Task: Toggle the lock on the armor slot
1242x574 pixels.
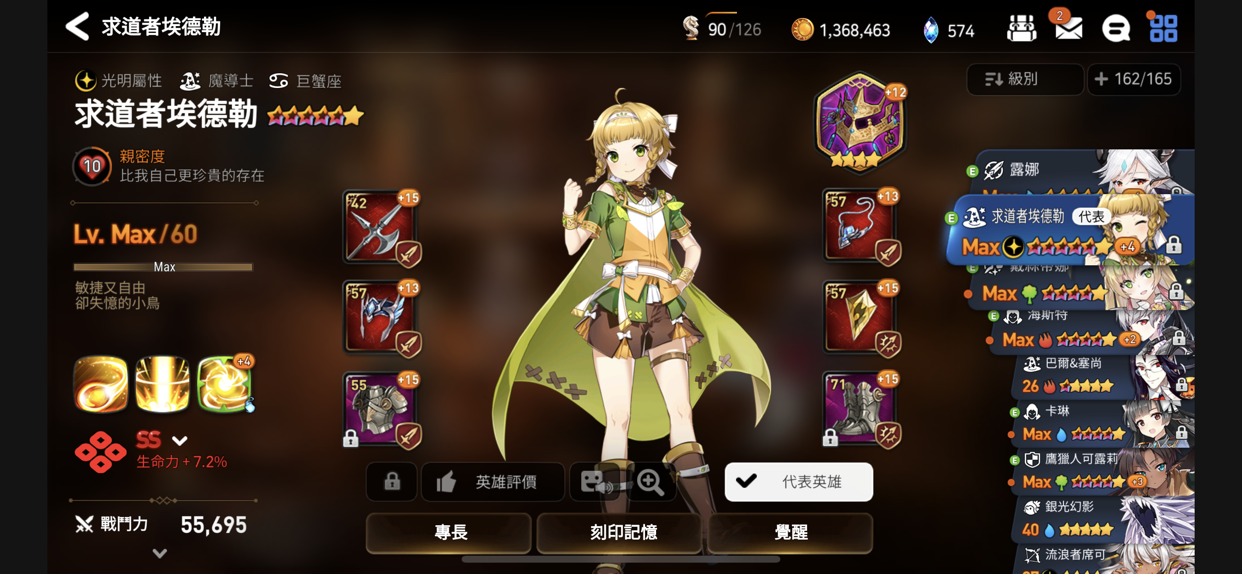Action: 351,438
